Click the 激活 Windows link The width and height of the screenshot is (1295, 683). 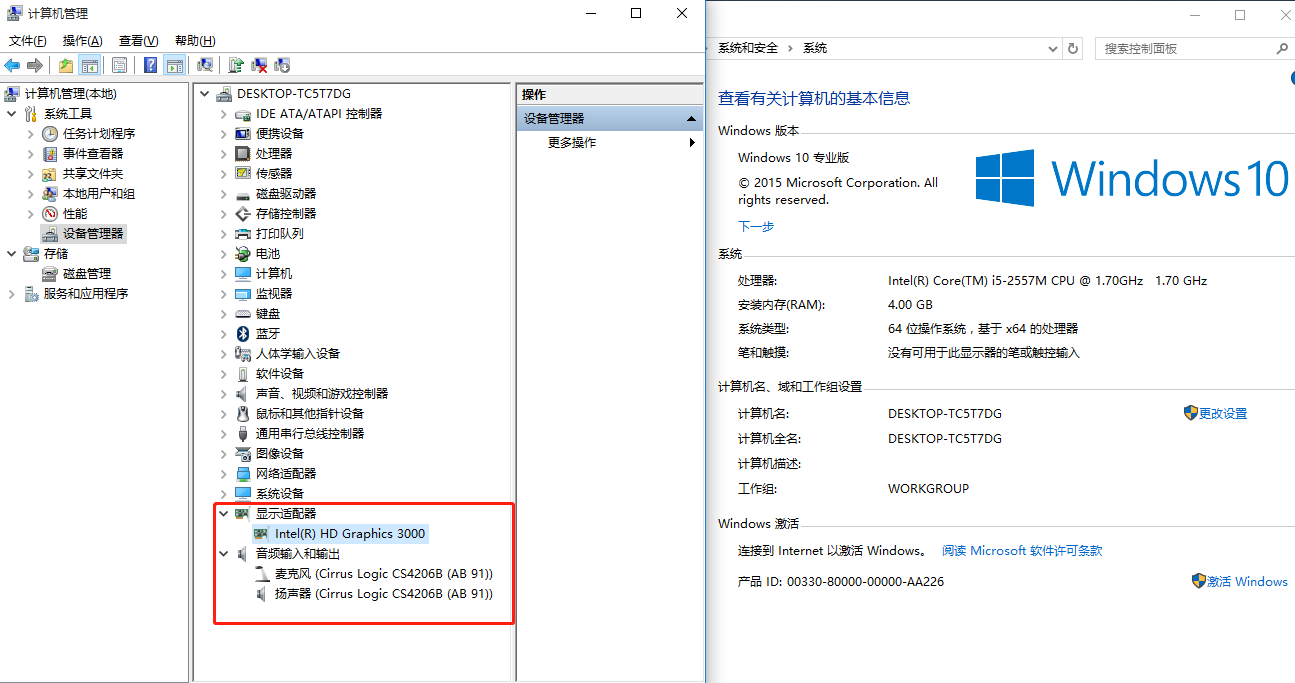(x=1247, y=581)
